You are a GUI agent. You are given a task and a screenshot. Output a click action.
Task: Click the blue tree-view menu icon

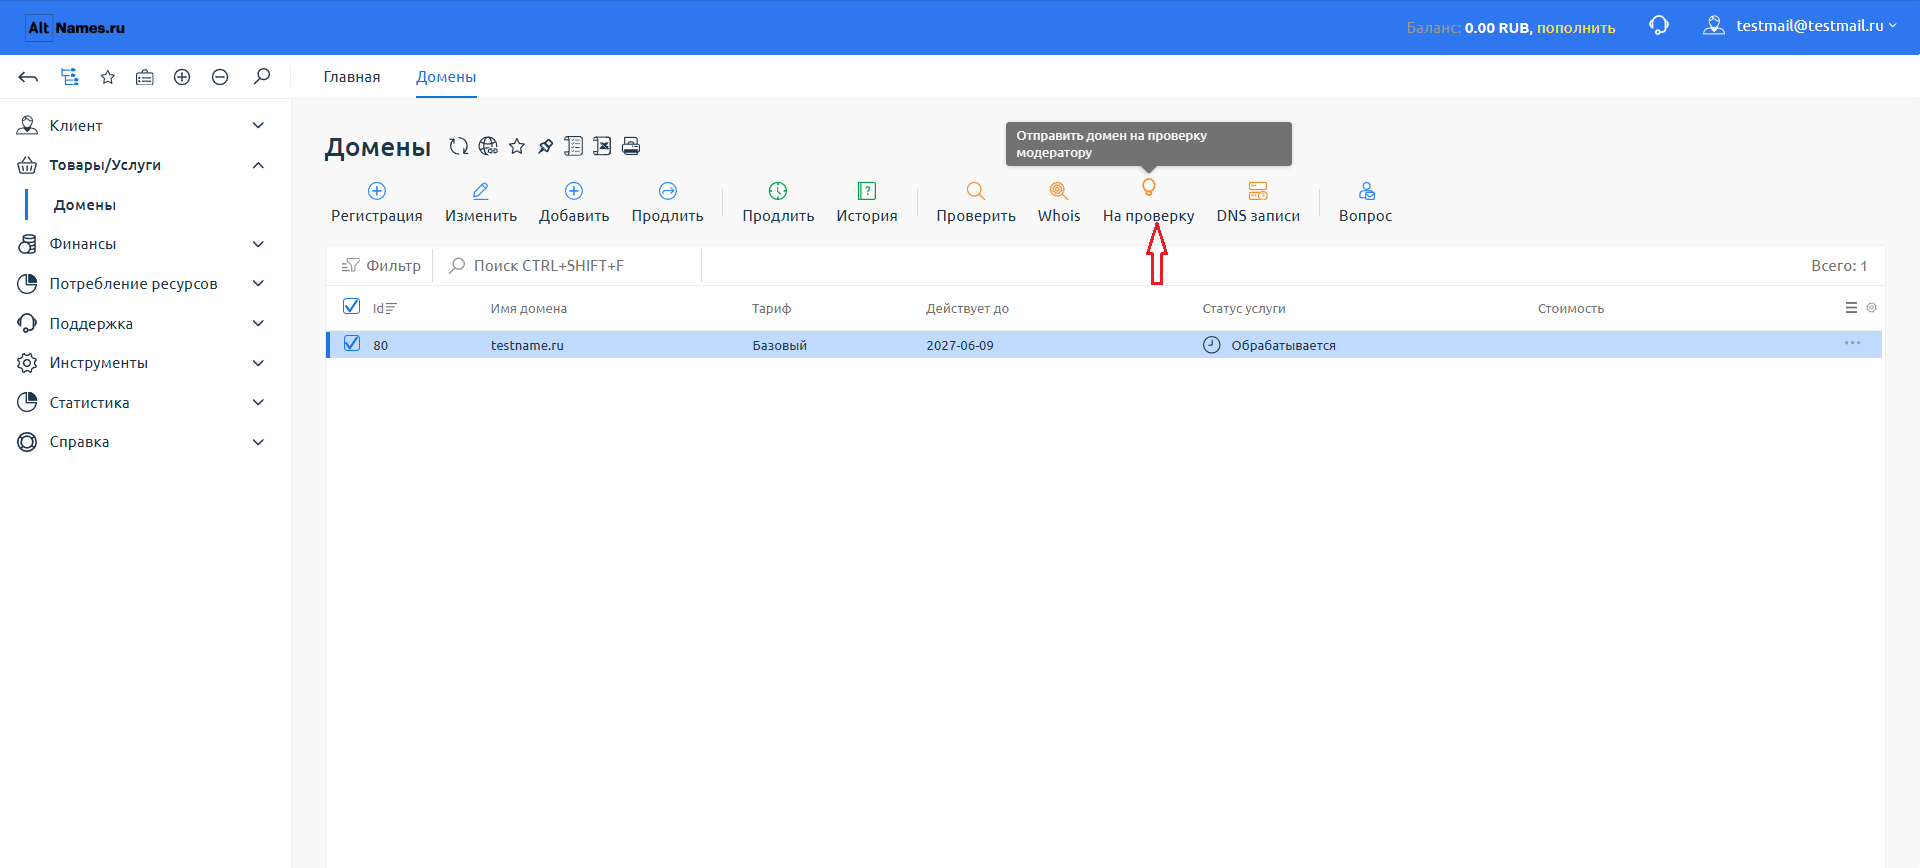69,77
